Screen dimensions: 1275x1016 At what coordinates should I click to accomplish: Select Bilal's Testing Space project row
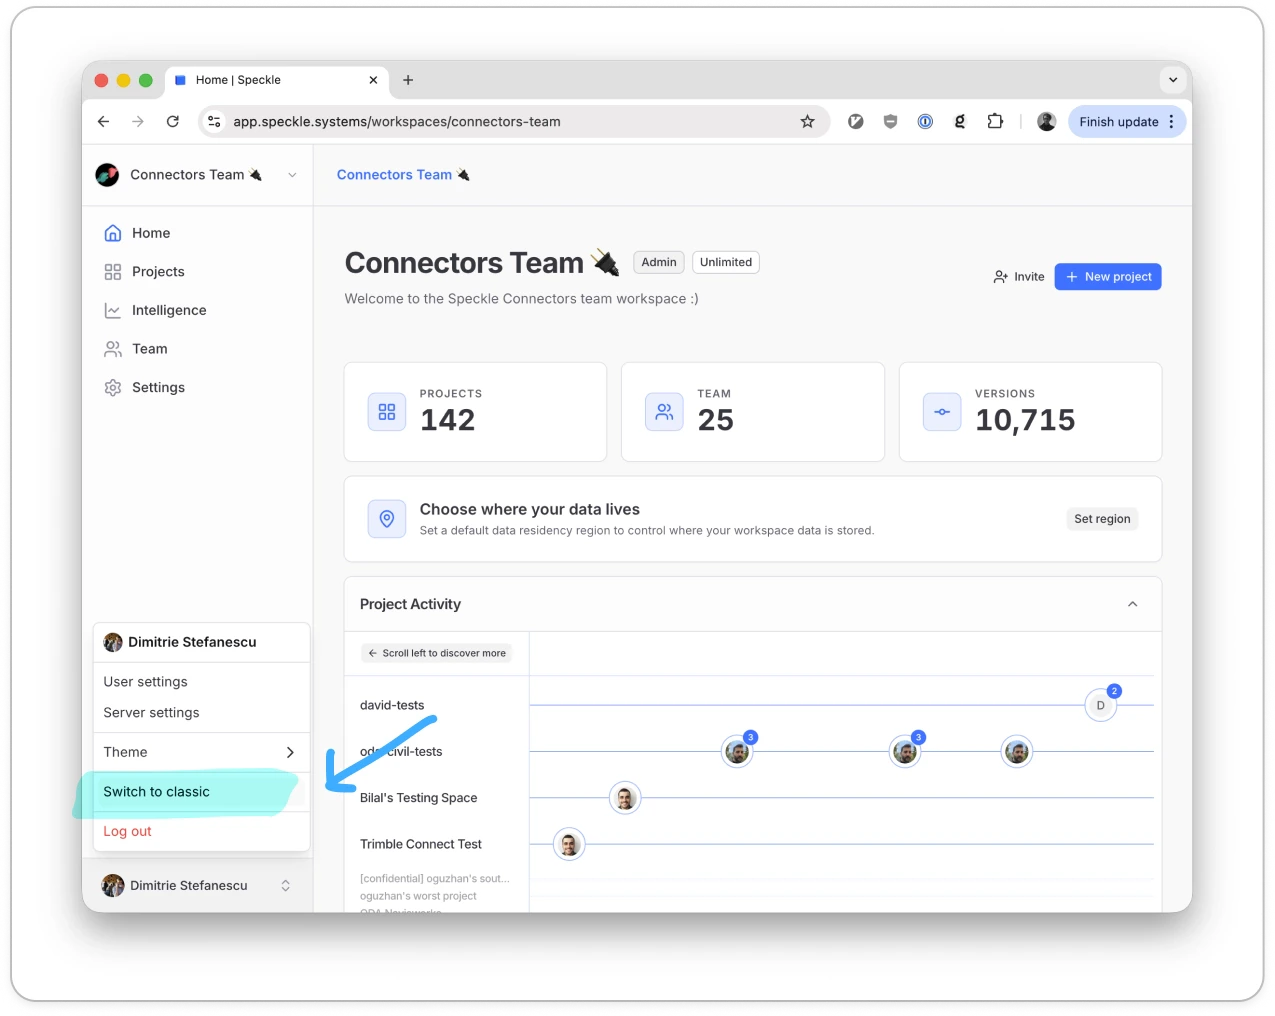(x=419, y=798)
